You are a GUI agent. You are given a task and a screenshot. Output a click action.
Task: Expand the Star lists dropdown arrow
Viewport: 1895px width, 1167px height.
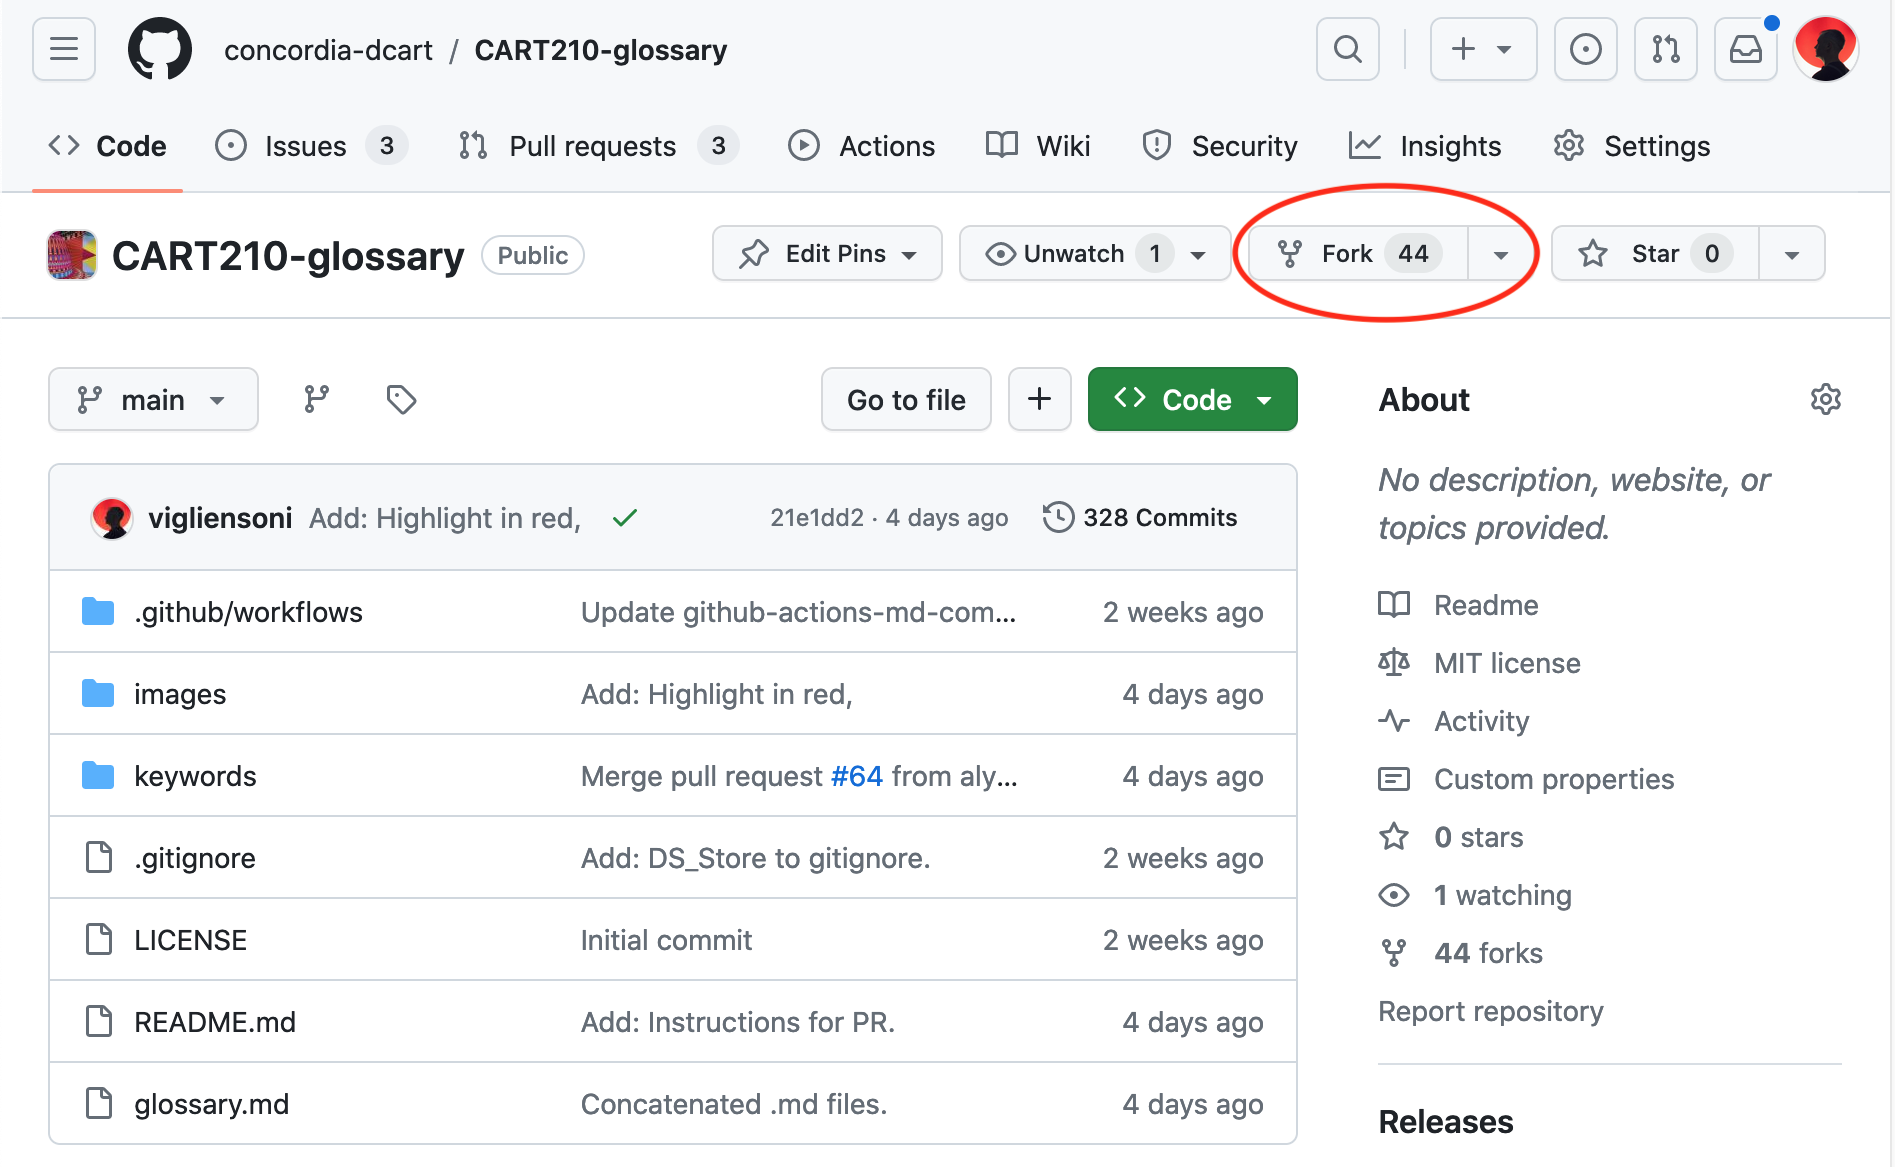1792,254
